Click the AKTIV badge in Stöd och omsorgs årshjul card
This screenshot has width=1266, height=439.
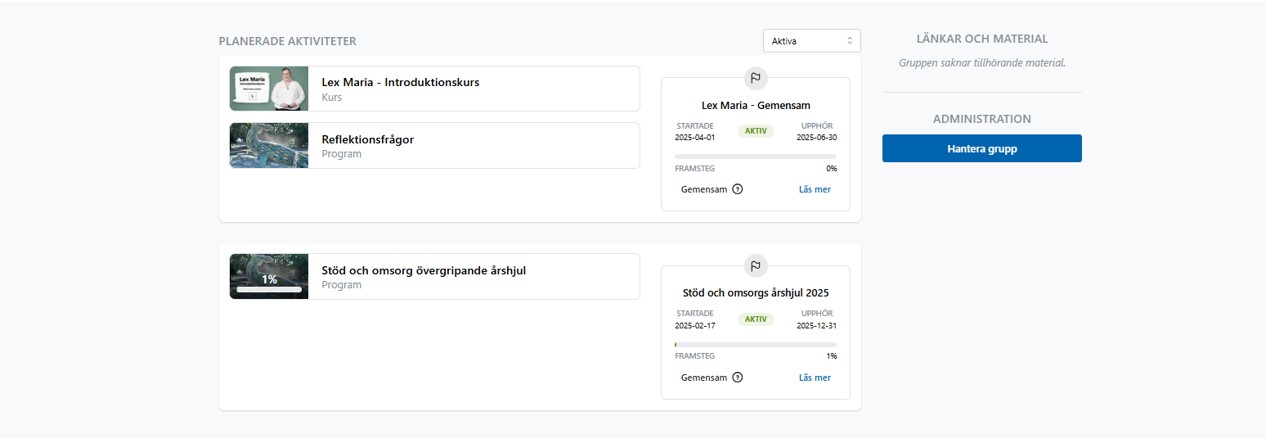point(756,319)
